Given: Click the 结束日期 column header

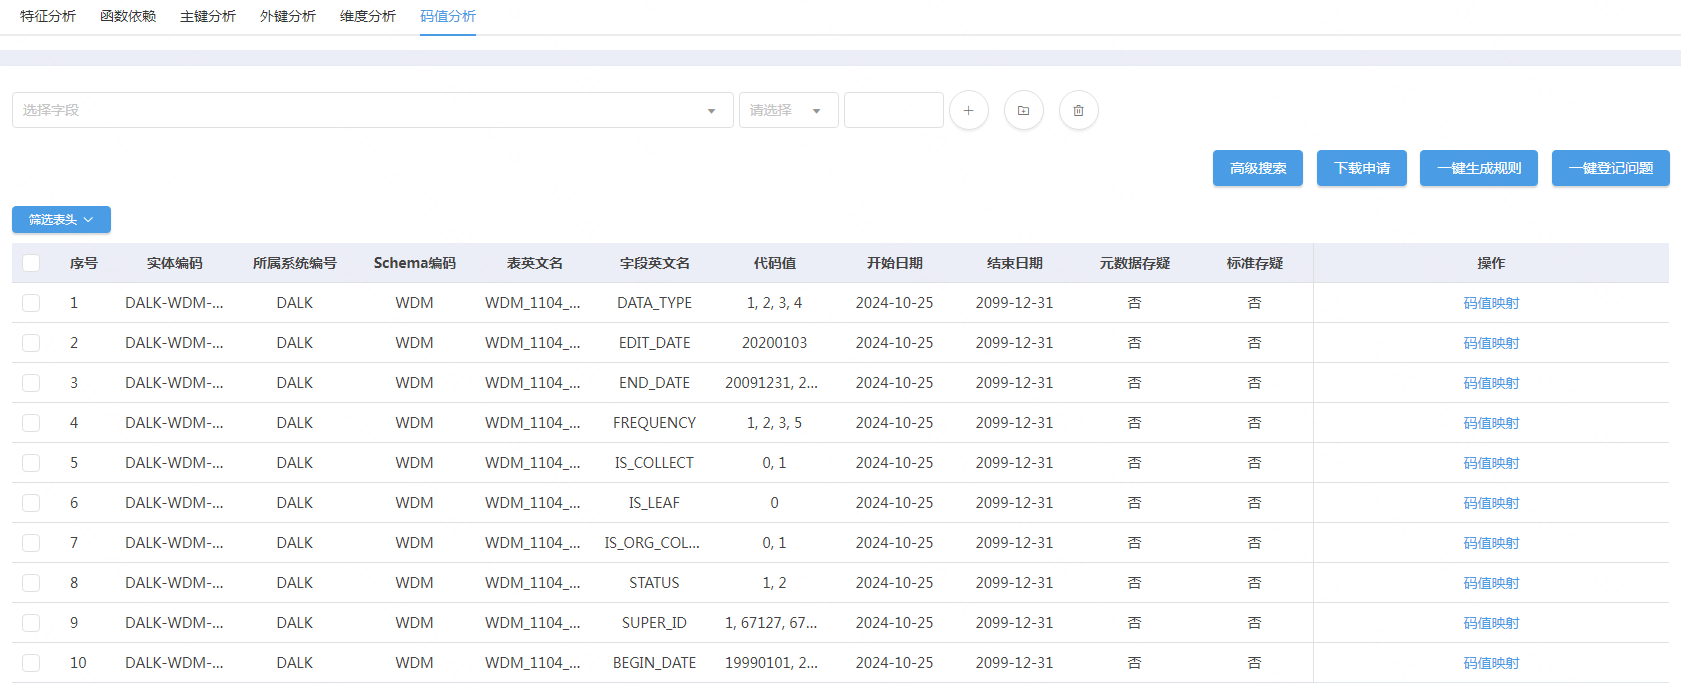Looking at the screenshot, I should pyautogui.click(x=1015, y=263).
